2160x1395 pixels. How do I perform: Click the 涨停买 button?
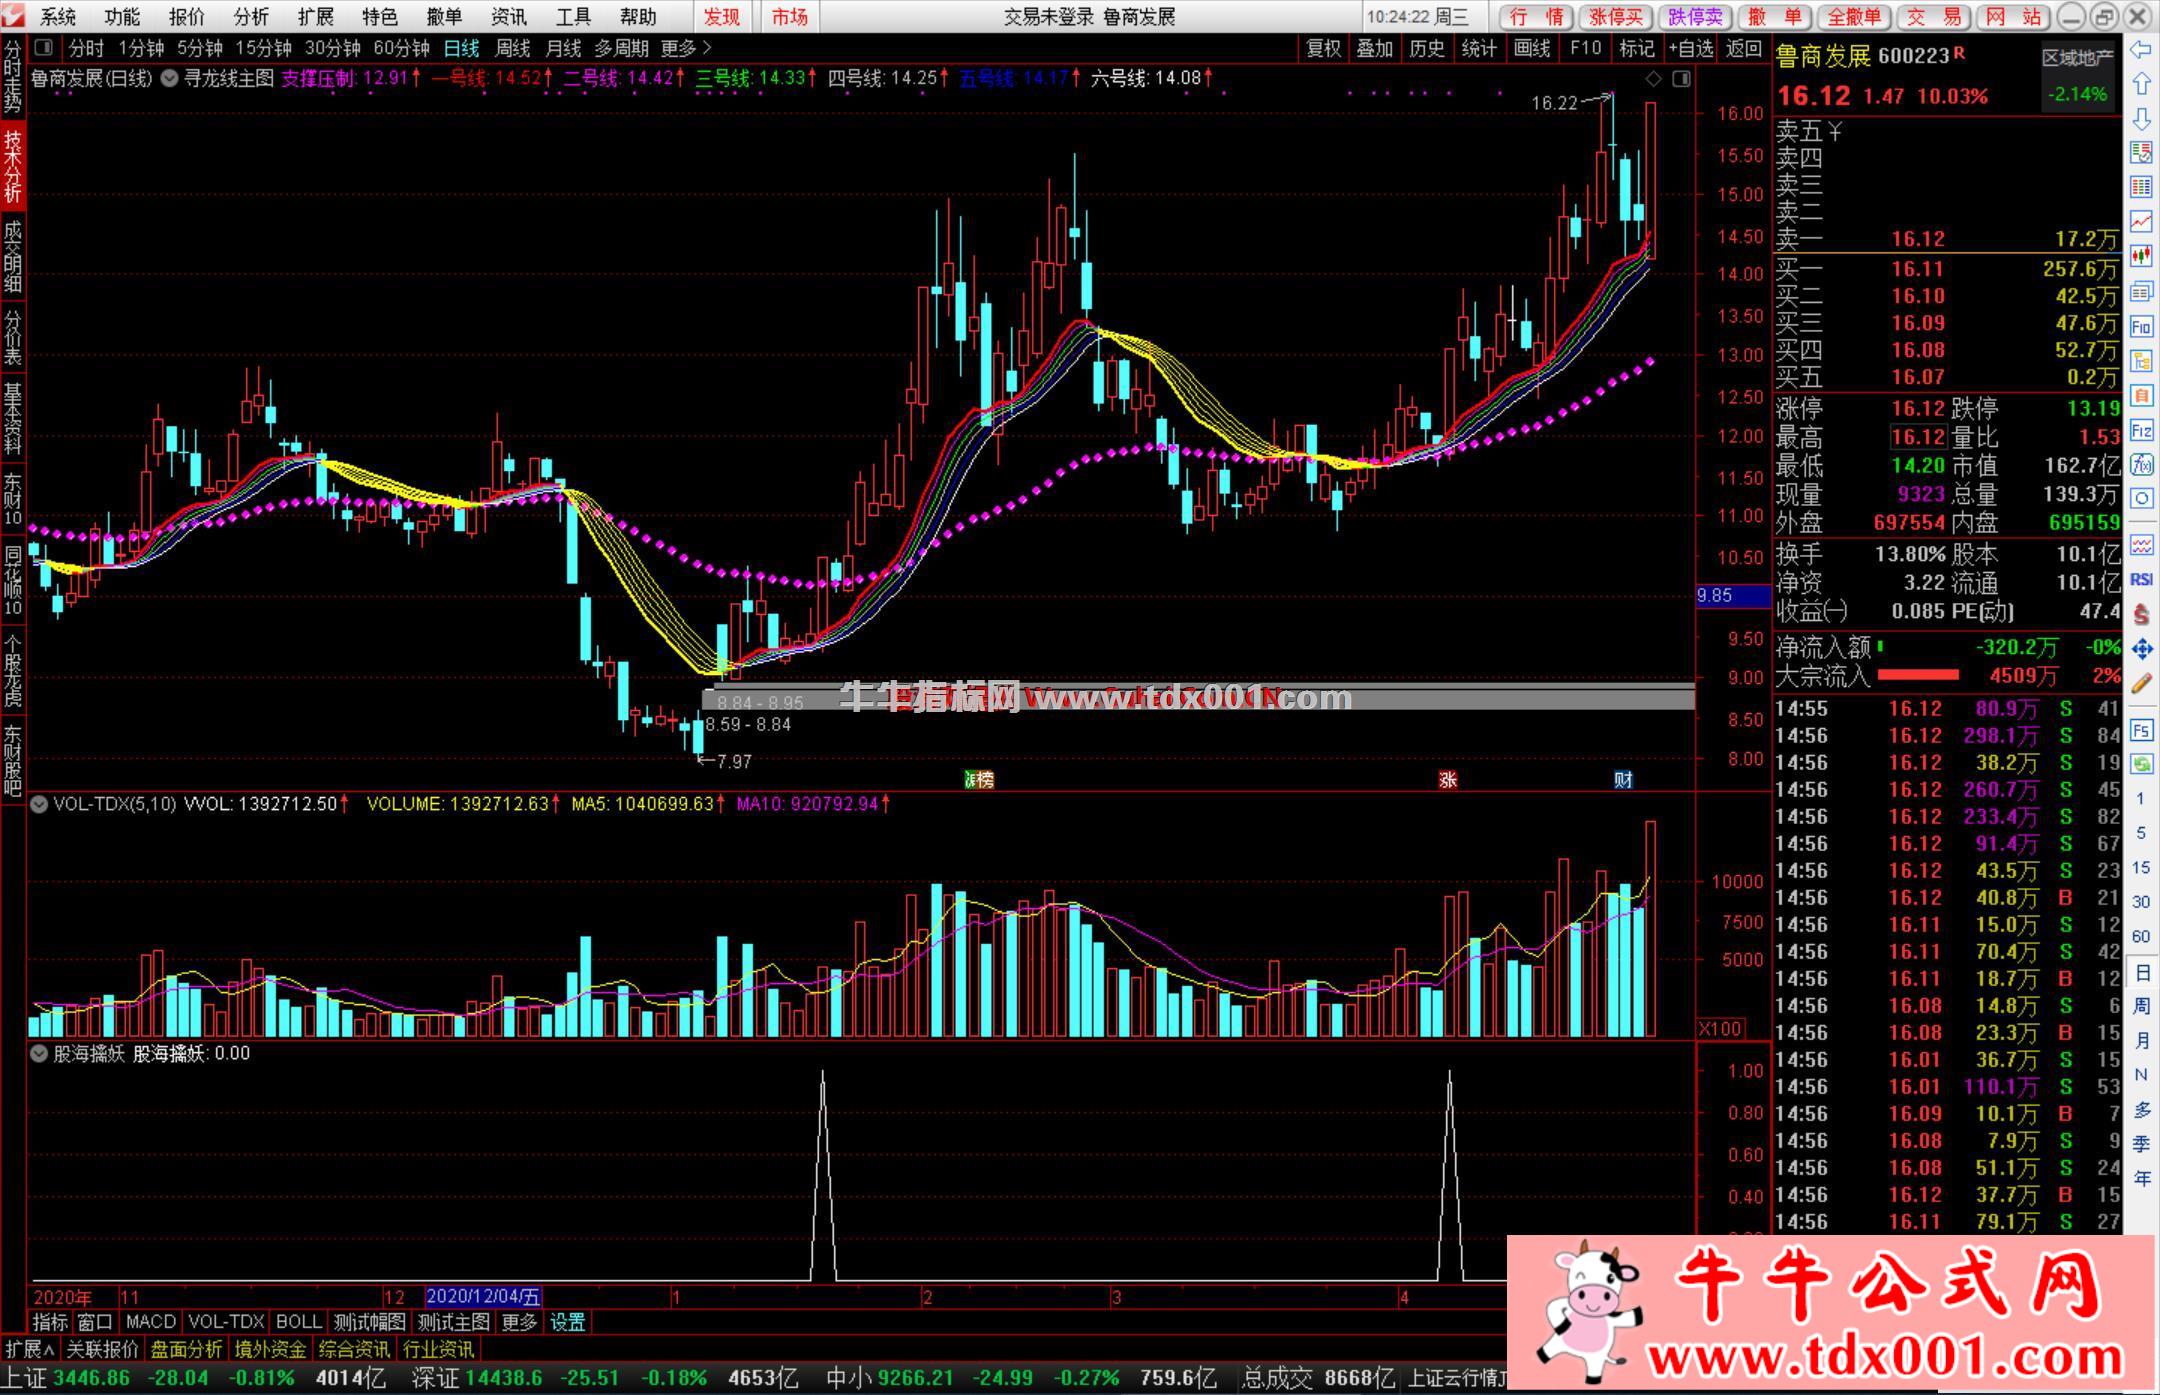(x=1616, y=17)
